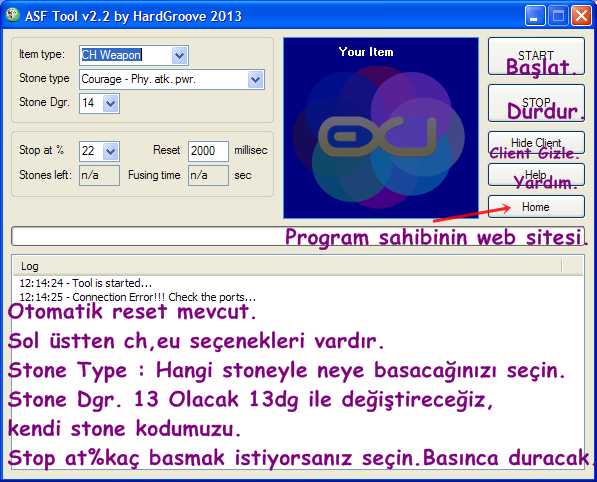This screenshot has height=482, width=597.
Task: Click the START button
Action: [x=536, y=56]
